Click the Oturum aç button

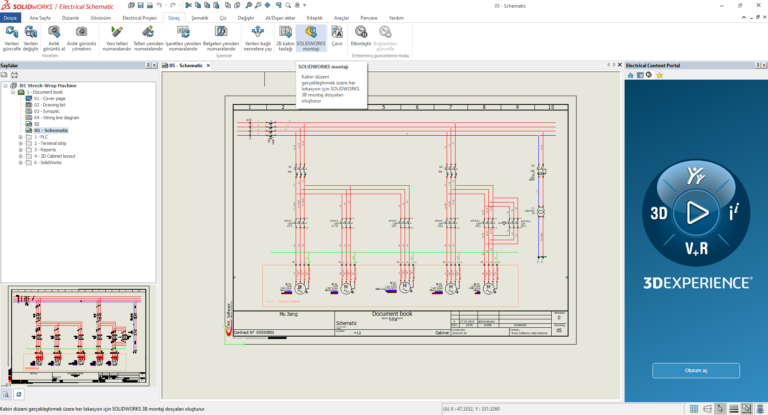696,370
